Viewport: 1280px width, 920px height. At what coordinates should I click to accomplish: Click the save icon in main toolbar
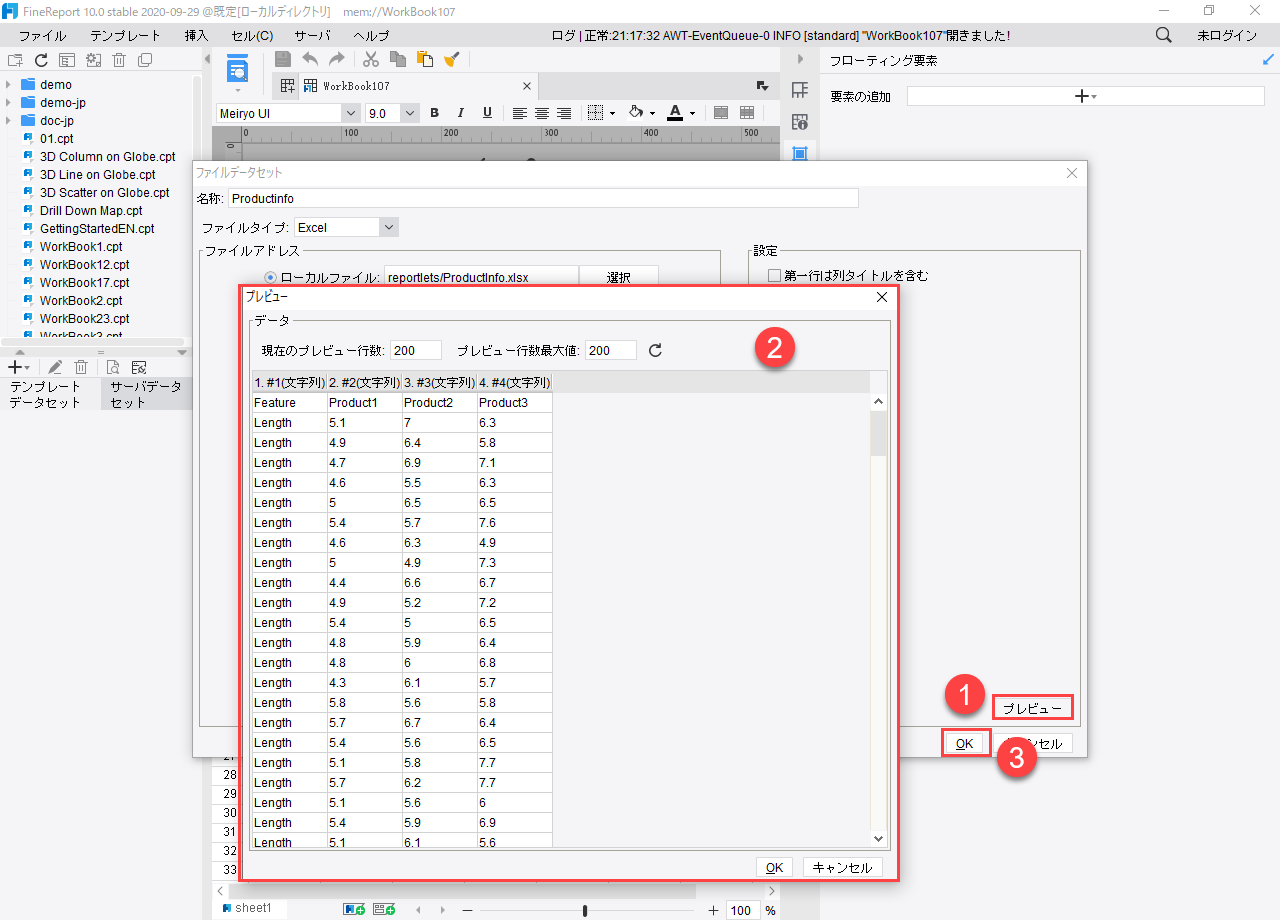click(283, 60)
